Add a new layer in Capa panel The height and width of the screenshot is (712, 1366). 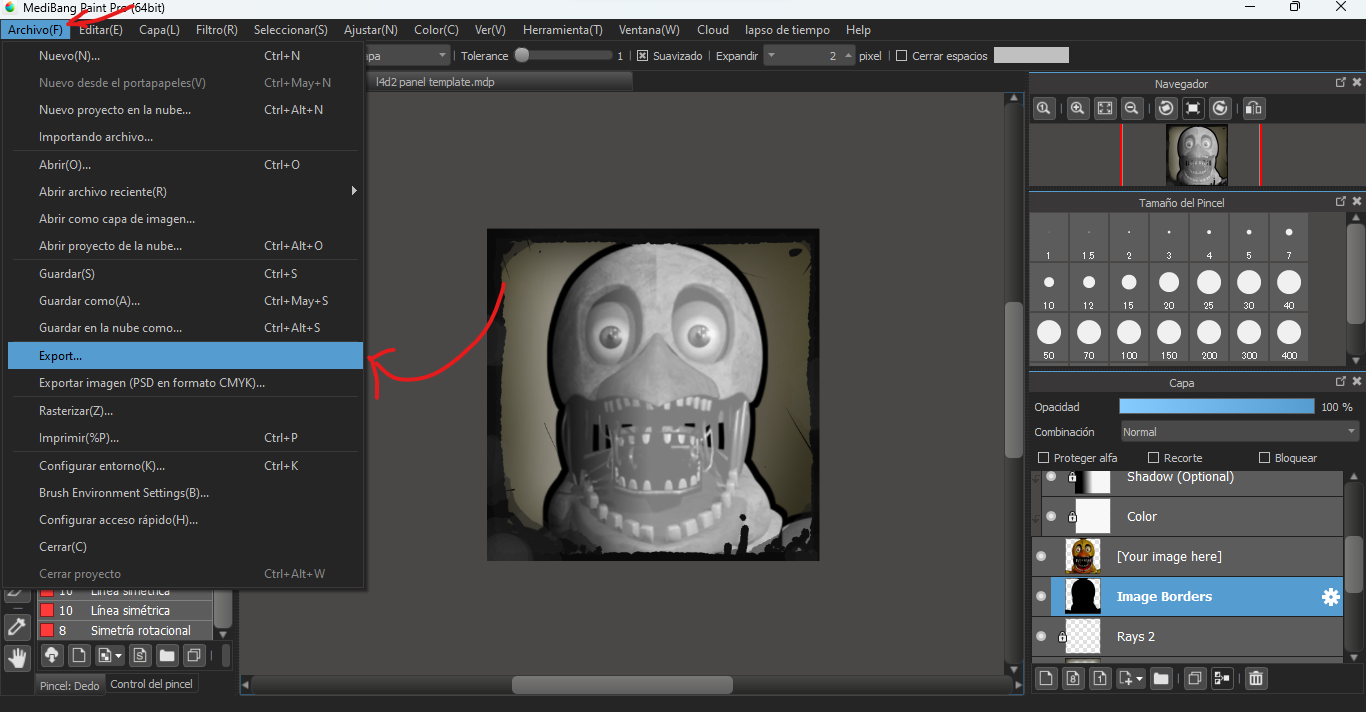click(x=1046, y=678)
